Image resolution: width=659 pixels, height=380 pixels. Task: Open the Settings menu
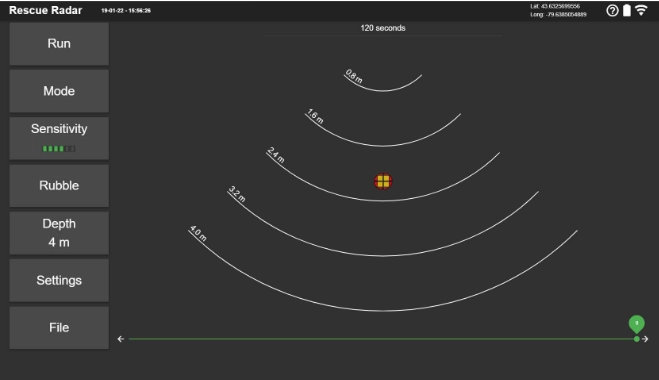(59, 280)
